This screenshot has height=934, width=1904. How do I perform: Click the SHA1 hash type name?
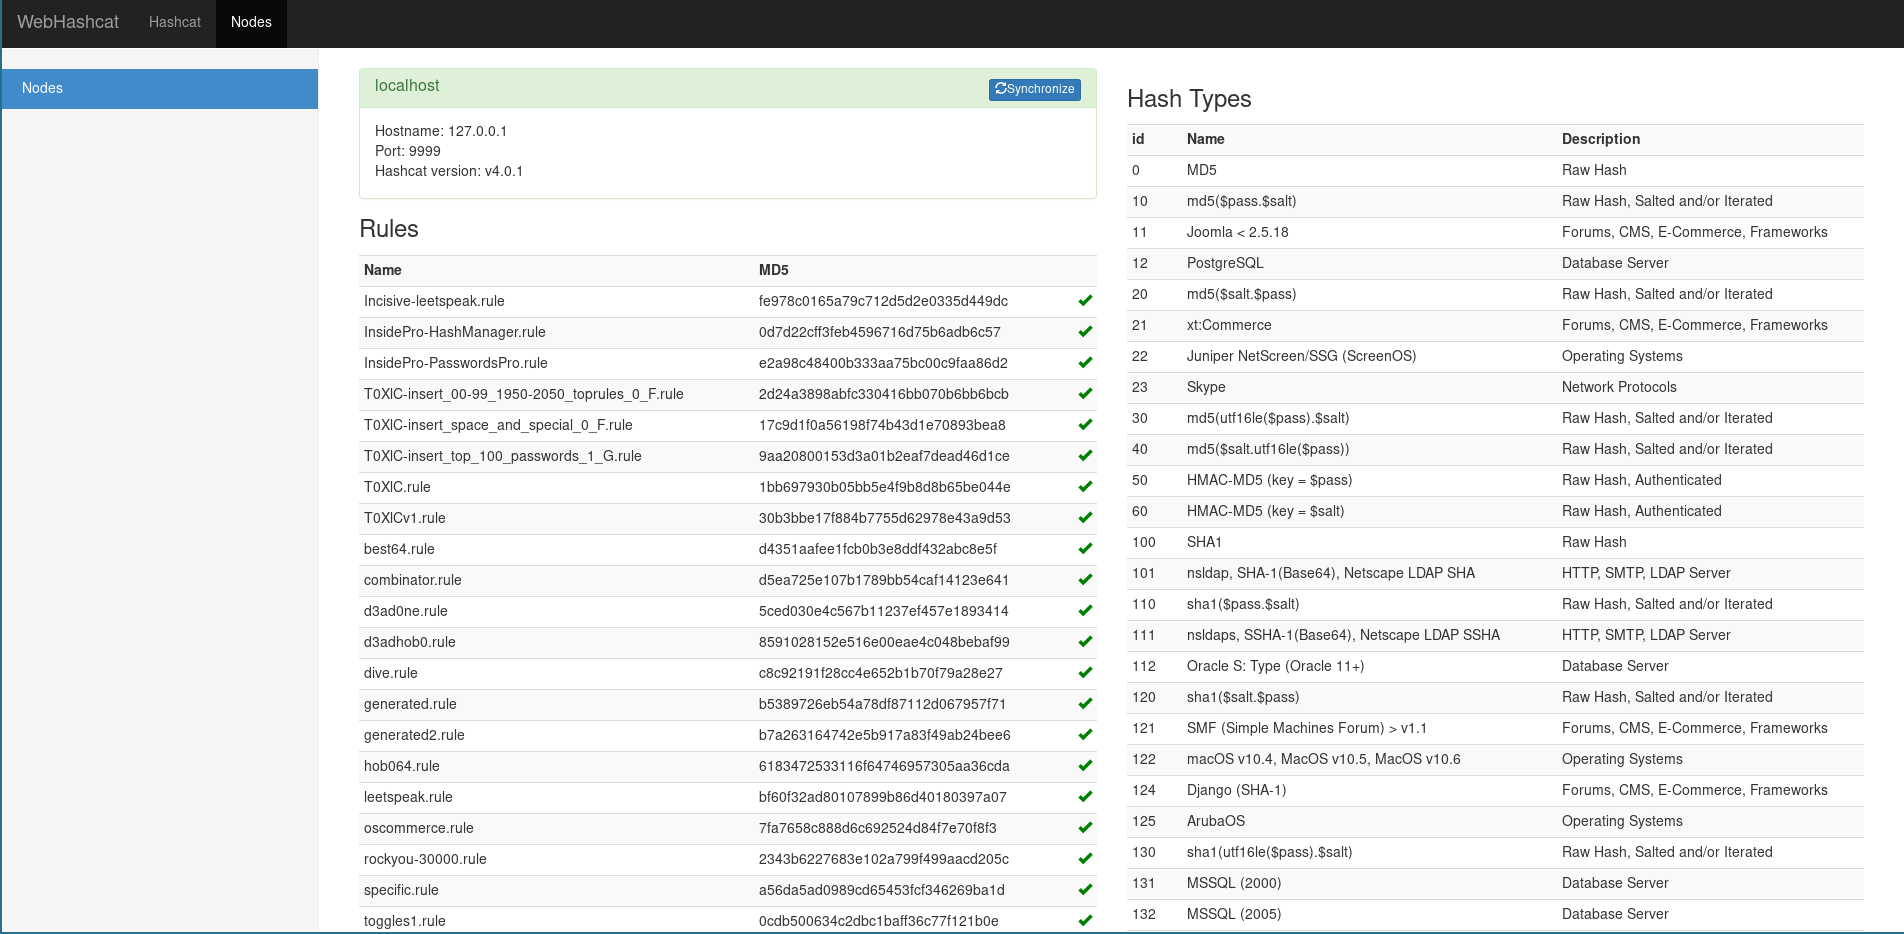(x=1204, y=542)
